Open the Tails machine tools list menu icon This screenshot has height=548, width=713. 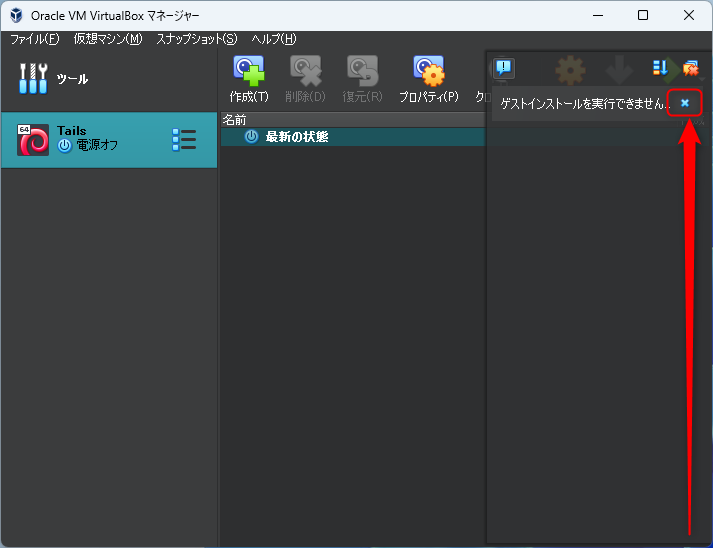(184, 140)
